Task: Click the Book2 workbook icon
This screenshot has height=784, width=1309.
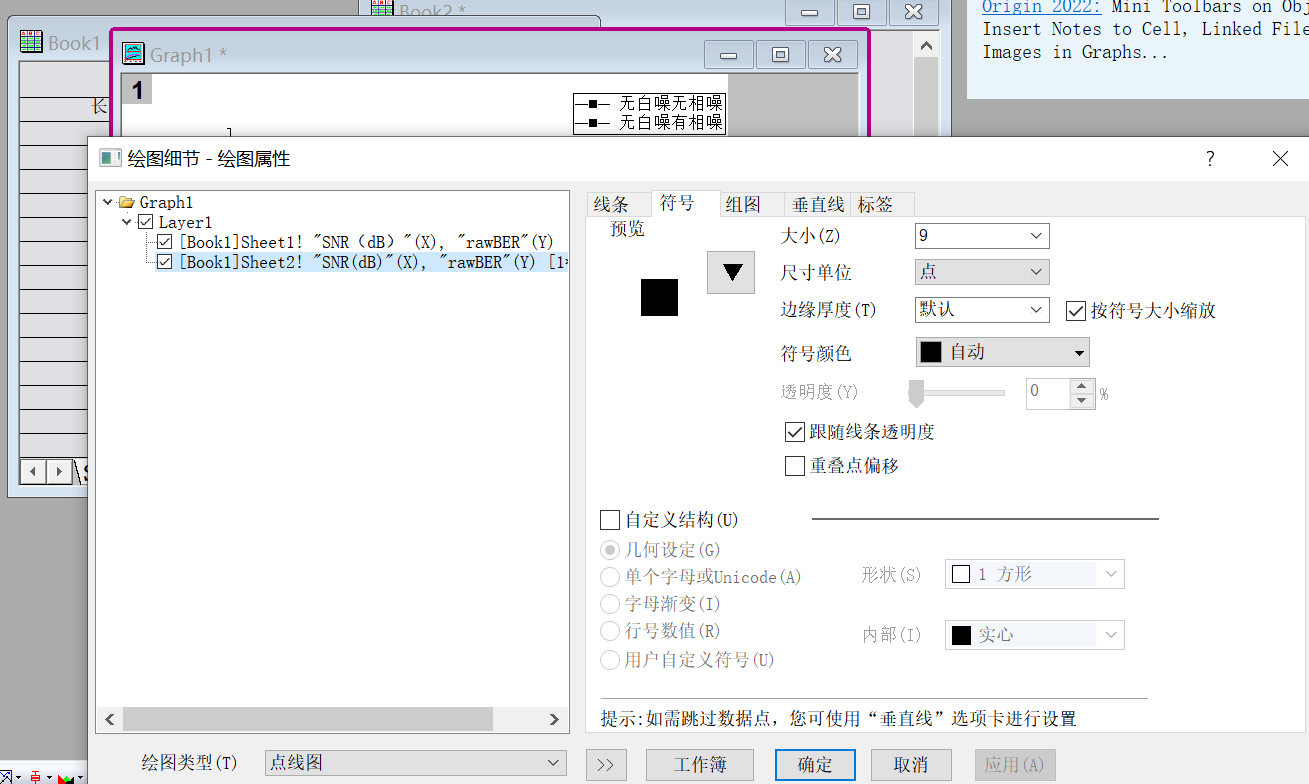Action: [380, 8]
